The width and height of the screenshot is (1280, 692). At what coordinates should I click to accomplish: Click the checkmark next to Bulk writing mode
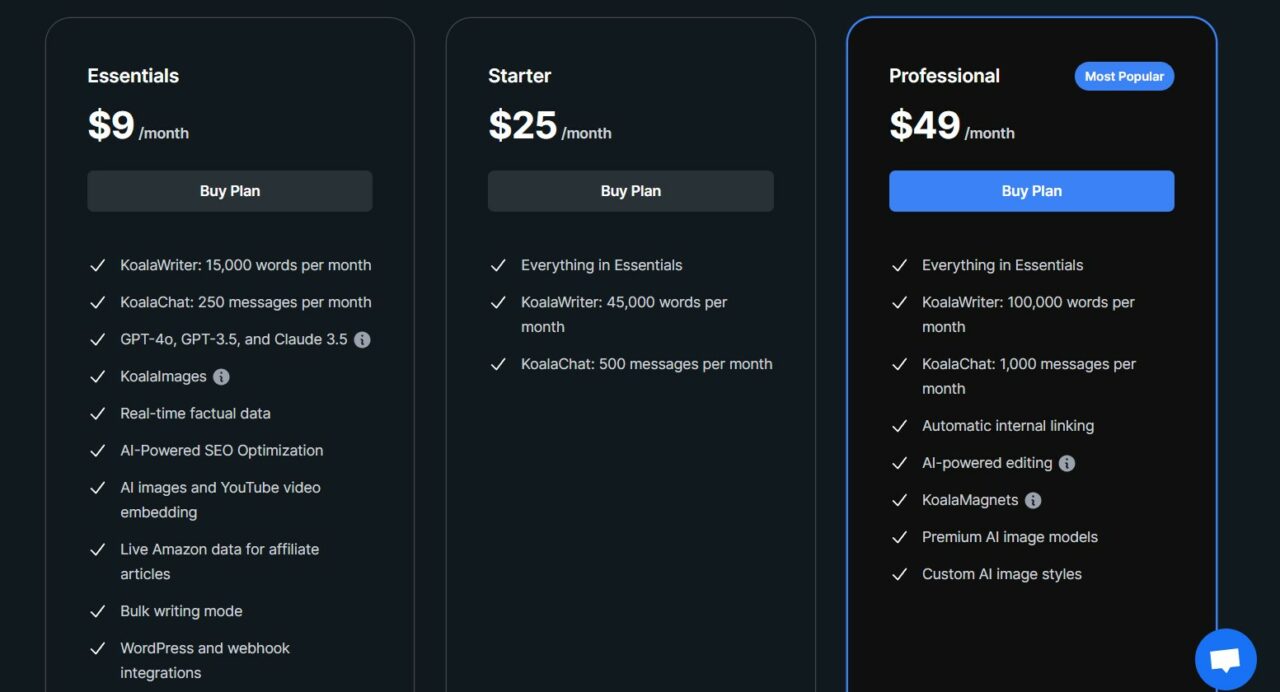(x=97, y=611)
